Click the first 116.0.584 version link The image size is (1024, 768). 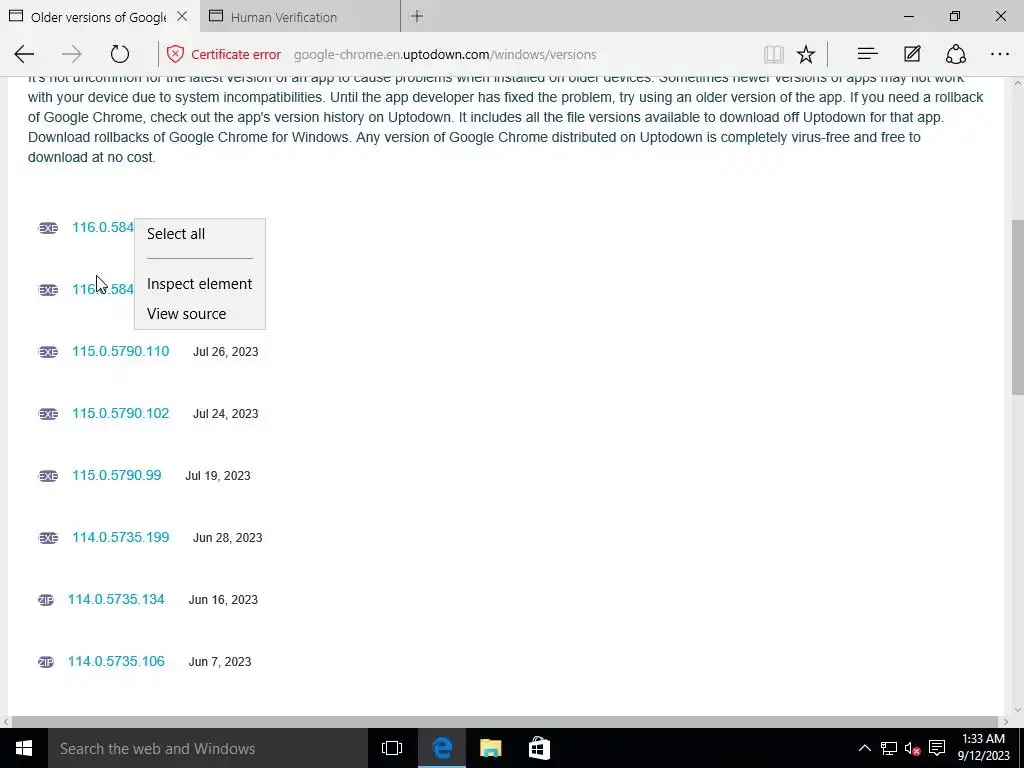click(x=103, y=227)
